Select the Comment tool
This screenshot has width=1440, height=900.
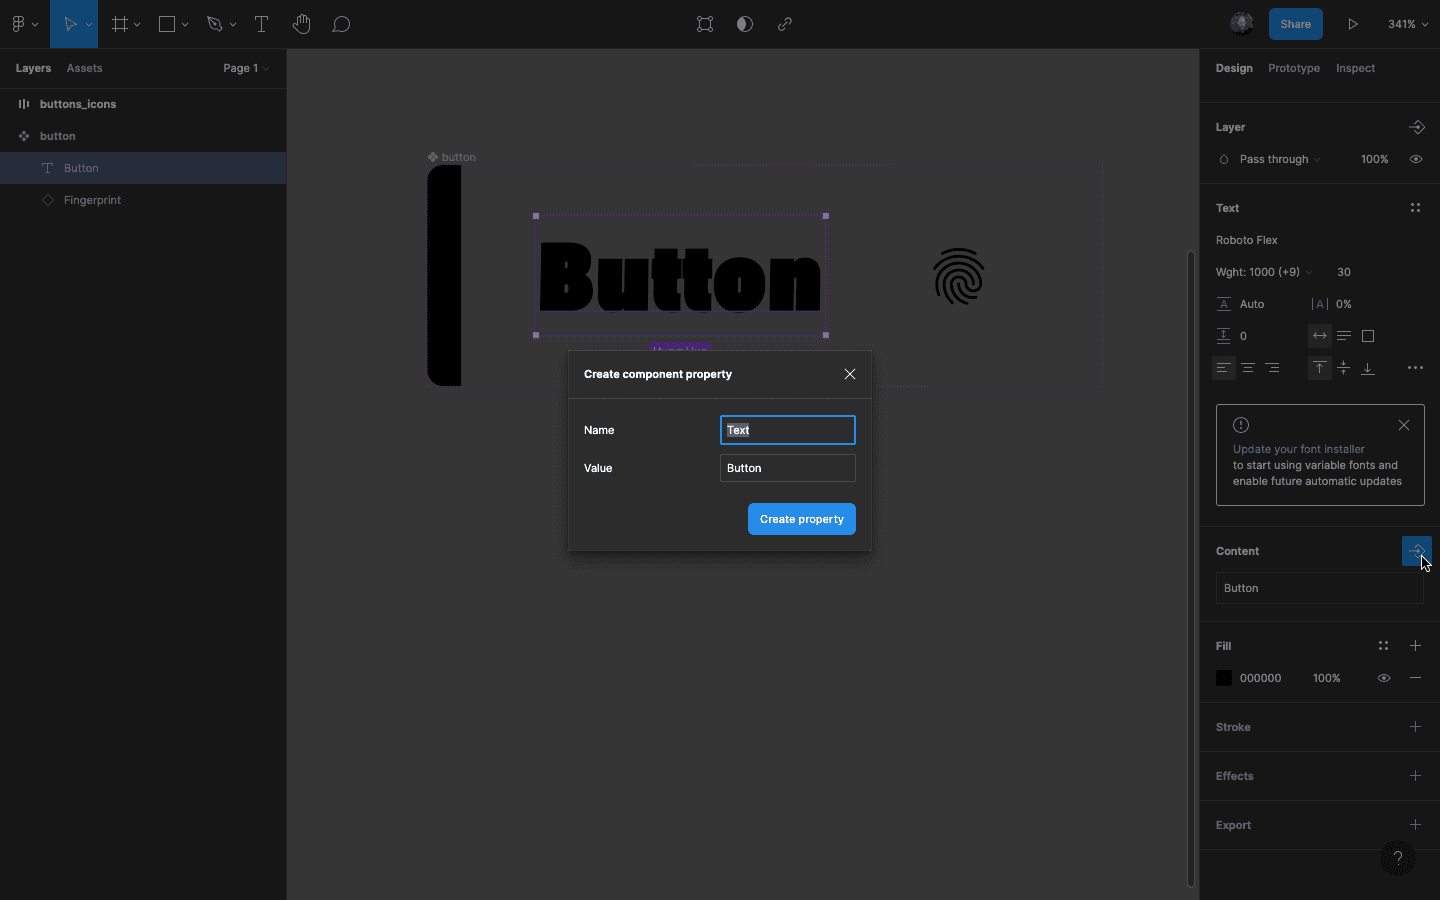pyautogui.click(x=341, y=24)
